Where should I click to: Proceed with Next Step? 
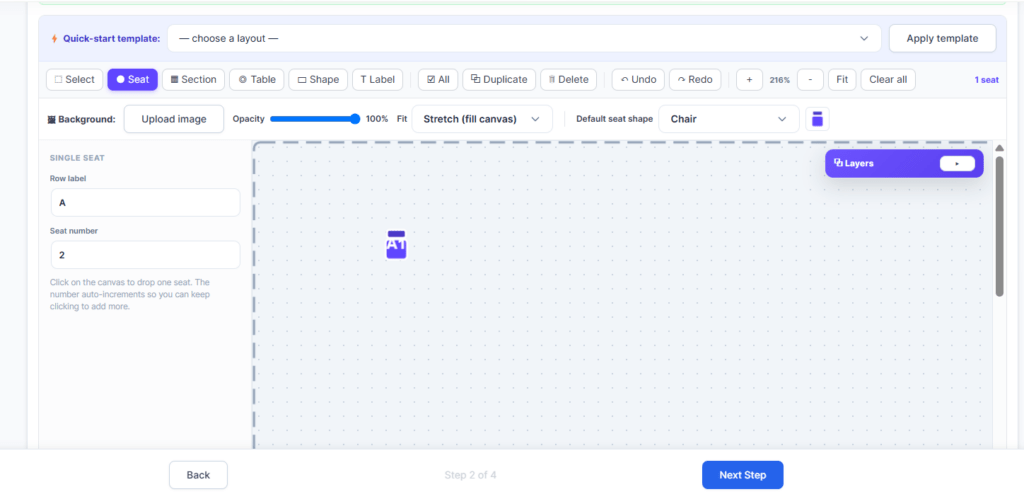tap(743, 475)
